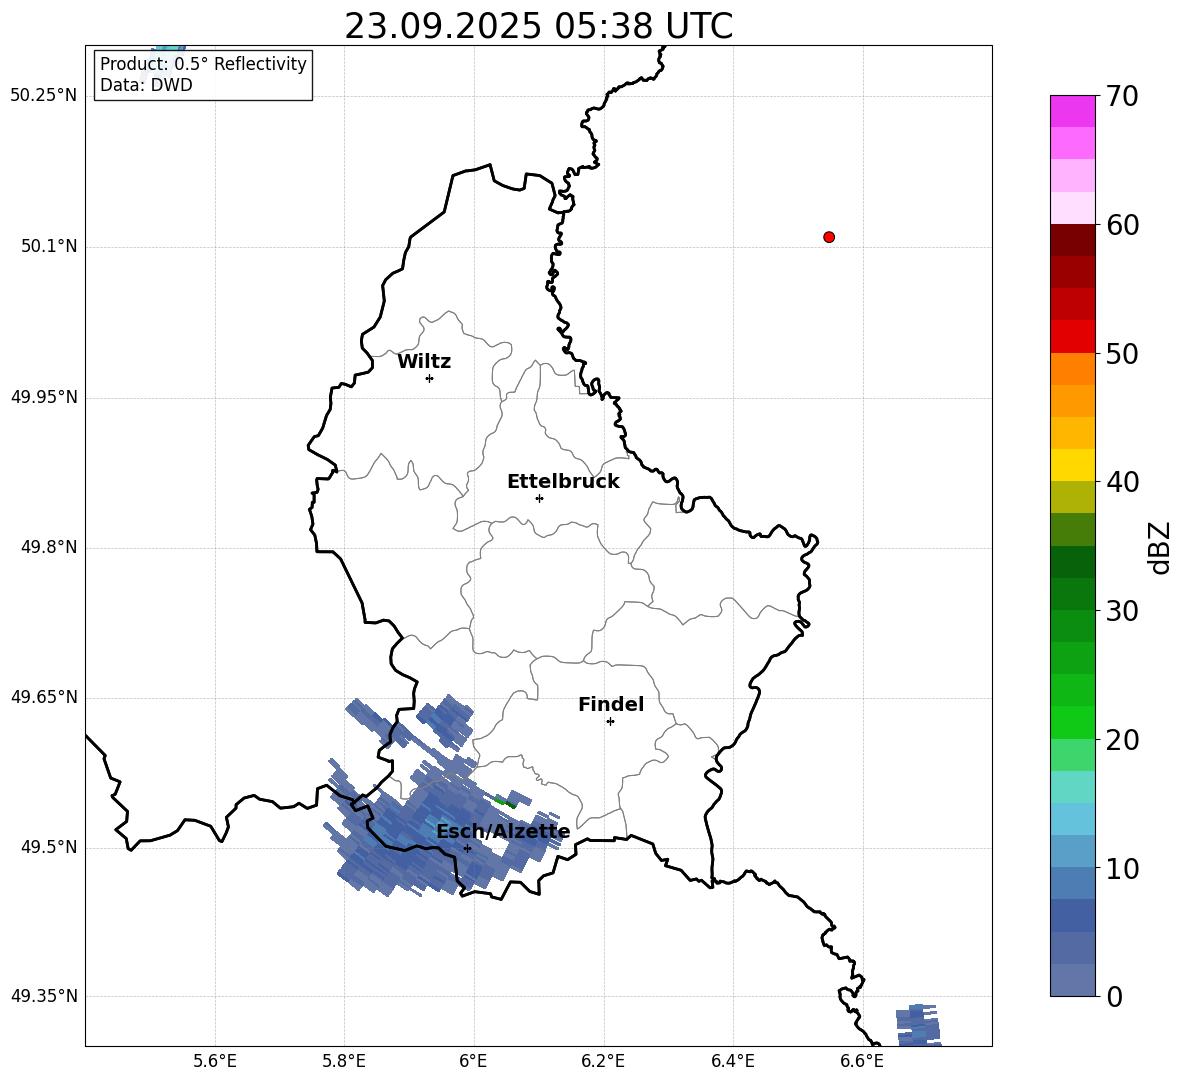Click the 6.6°E longitude label

tap(862, 1061)
